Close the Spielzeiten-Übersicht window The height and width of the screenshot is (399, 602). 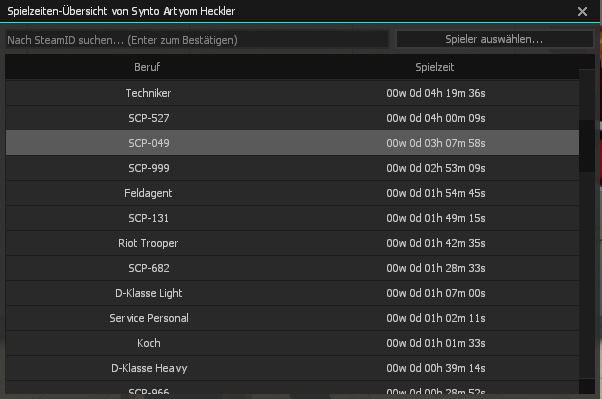582,12
